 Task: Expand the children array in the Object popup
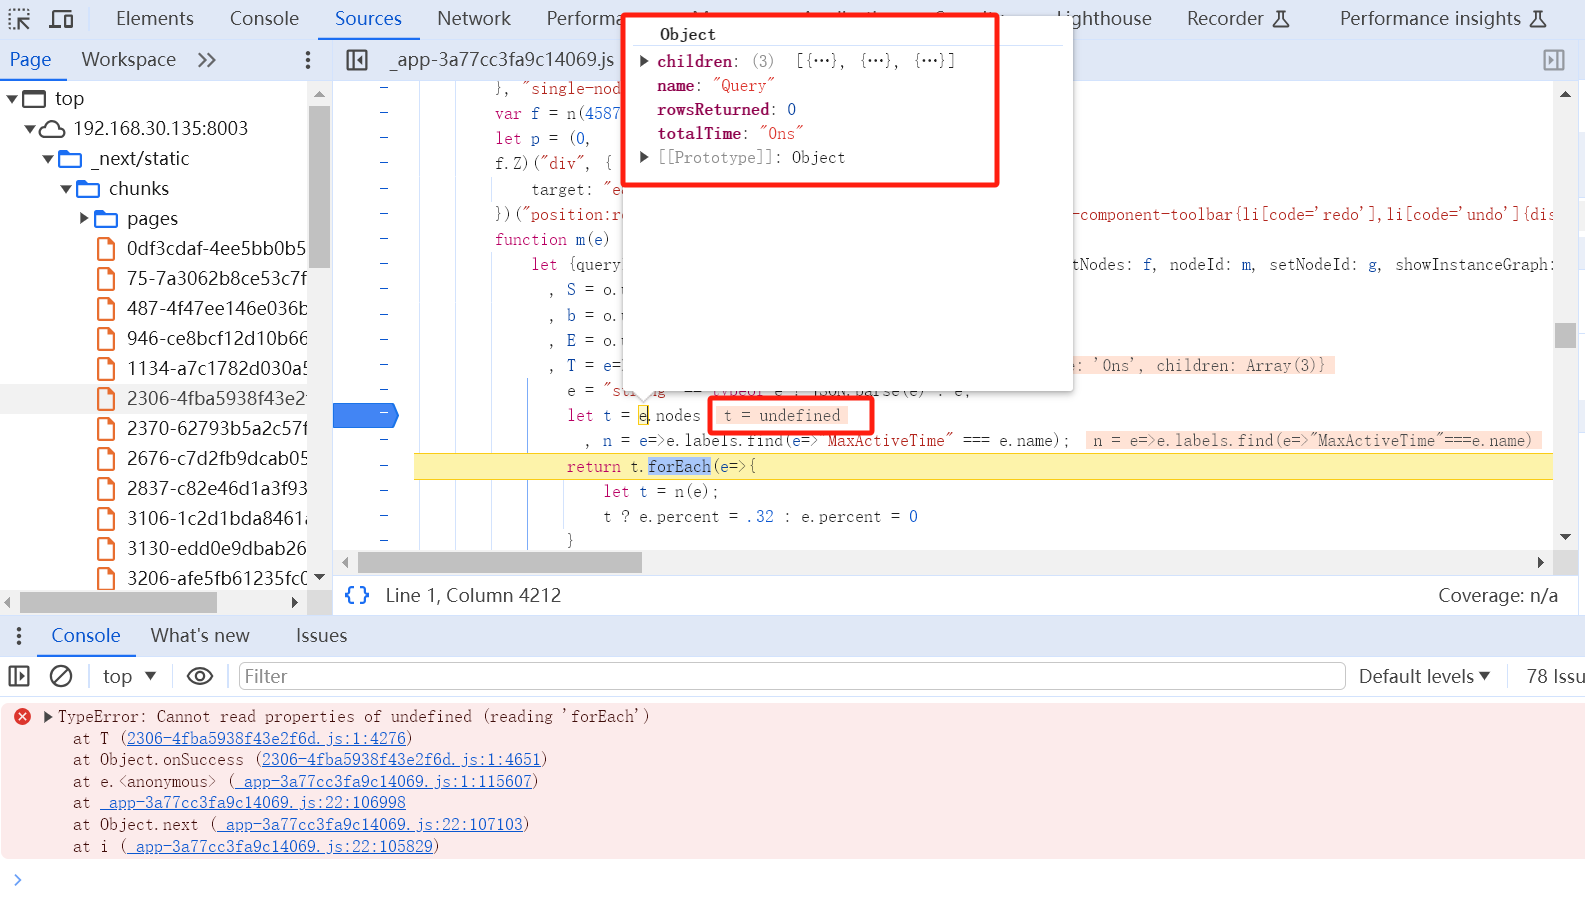(x=645, y=61)
